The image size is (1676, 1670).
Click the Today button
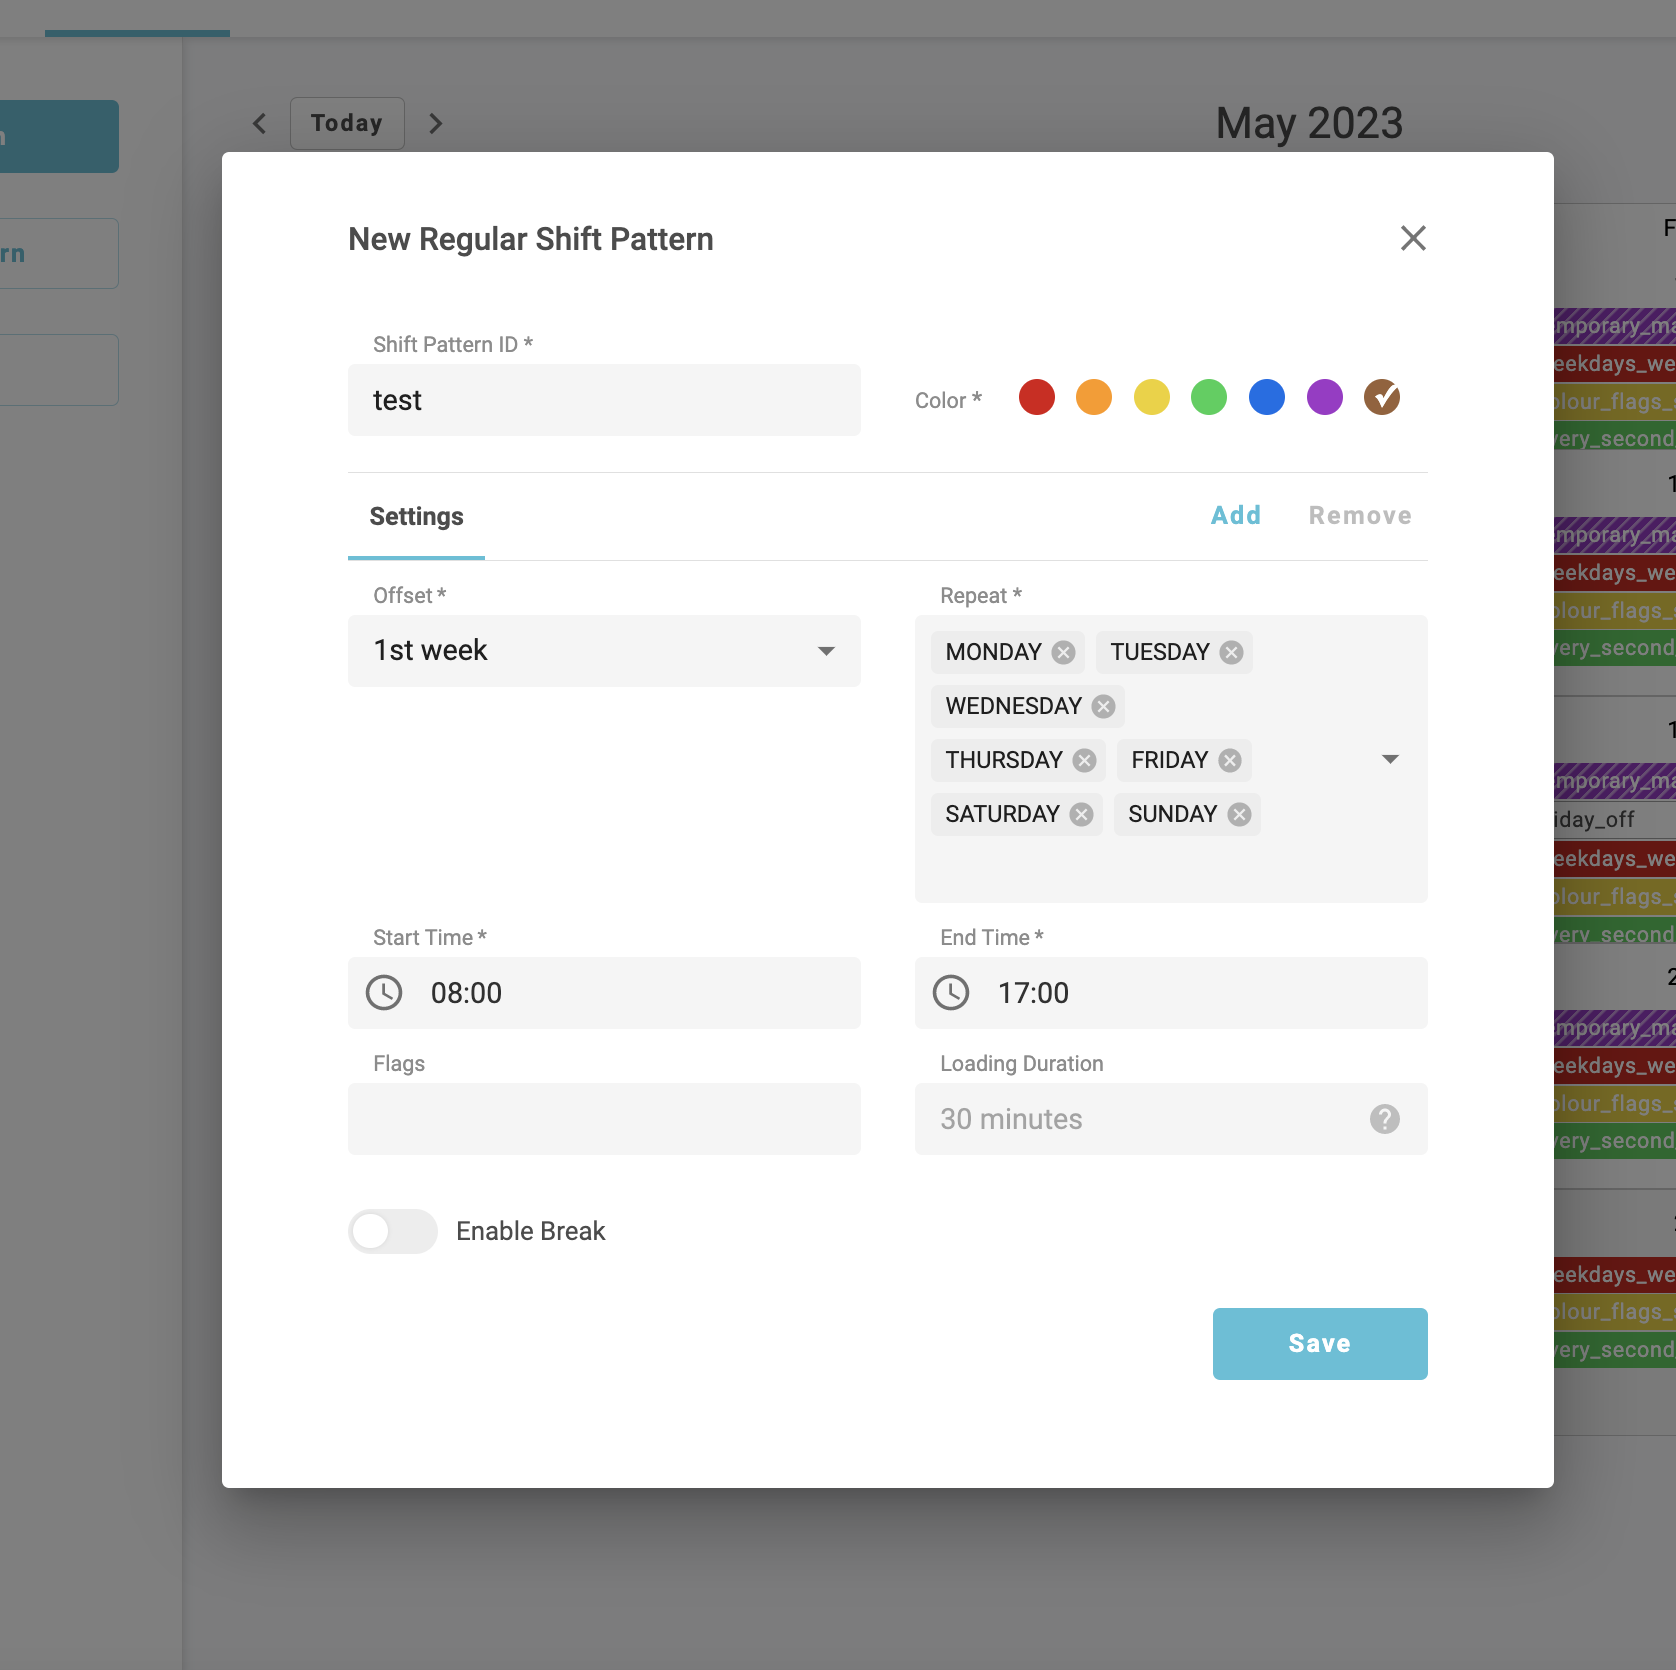coord(347,124)
